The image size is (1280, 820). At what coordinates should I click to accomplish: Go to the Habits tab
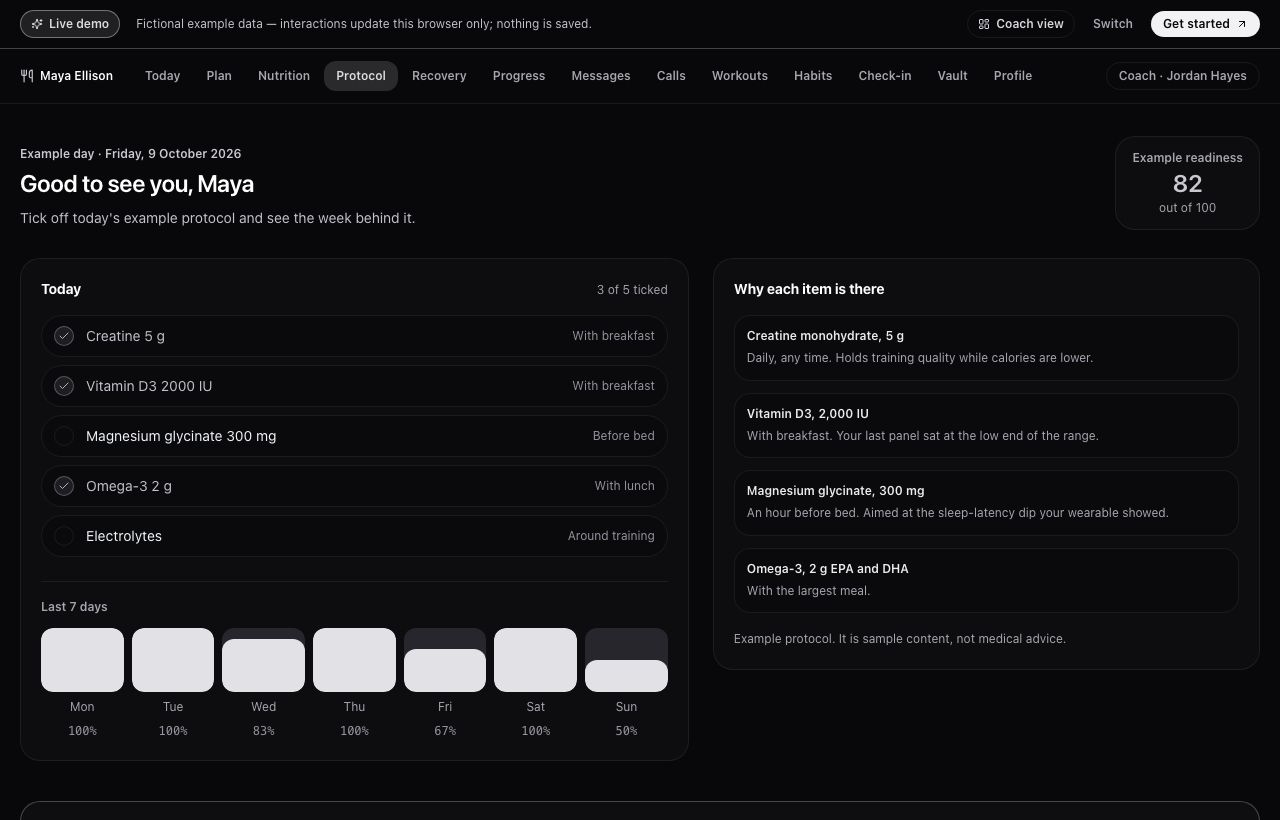point(813,76)
